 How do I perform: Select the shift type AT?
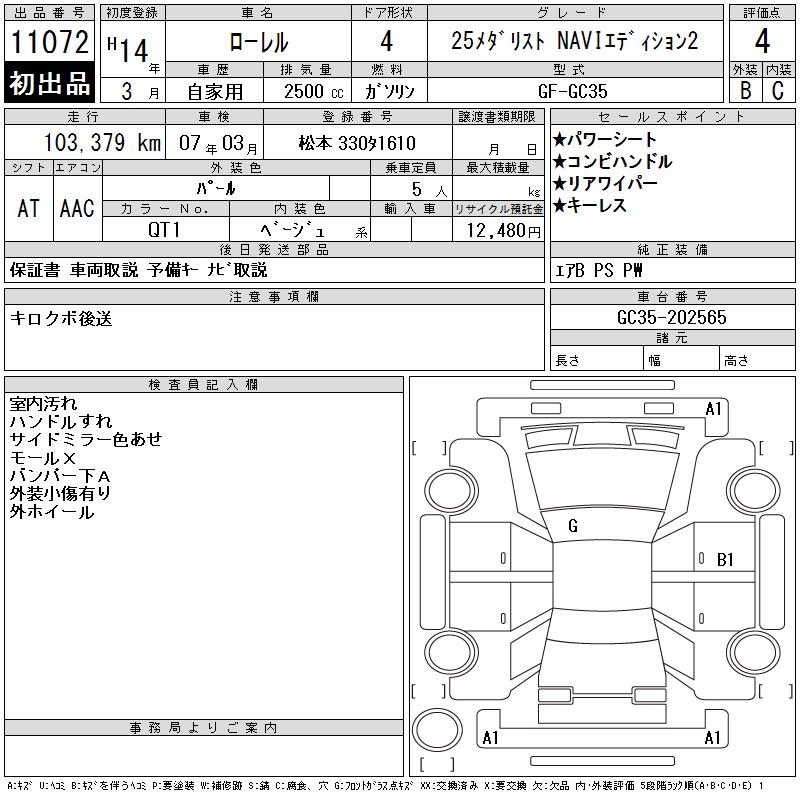[29, 208]
